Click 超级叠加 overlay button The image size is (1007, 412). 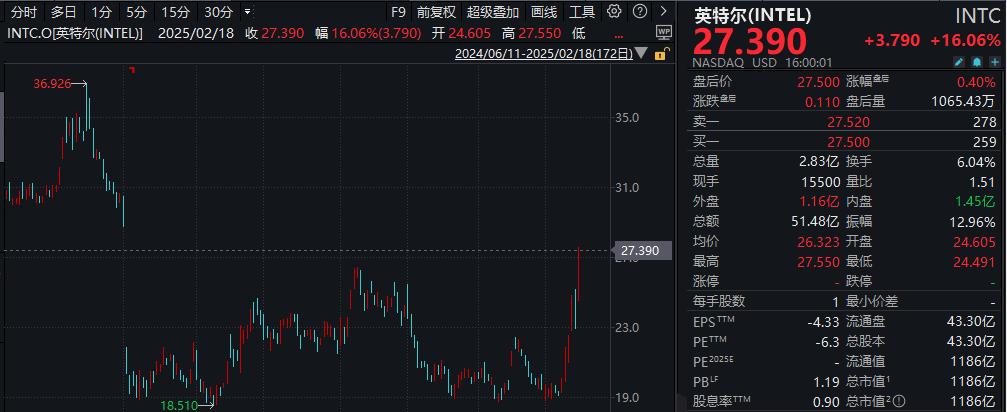pyautogui.click(x=493, y=12)
